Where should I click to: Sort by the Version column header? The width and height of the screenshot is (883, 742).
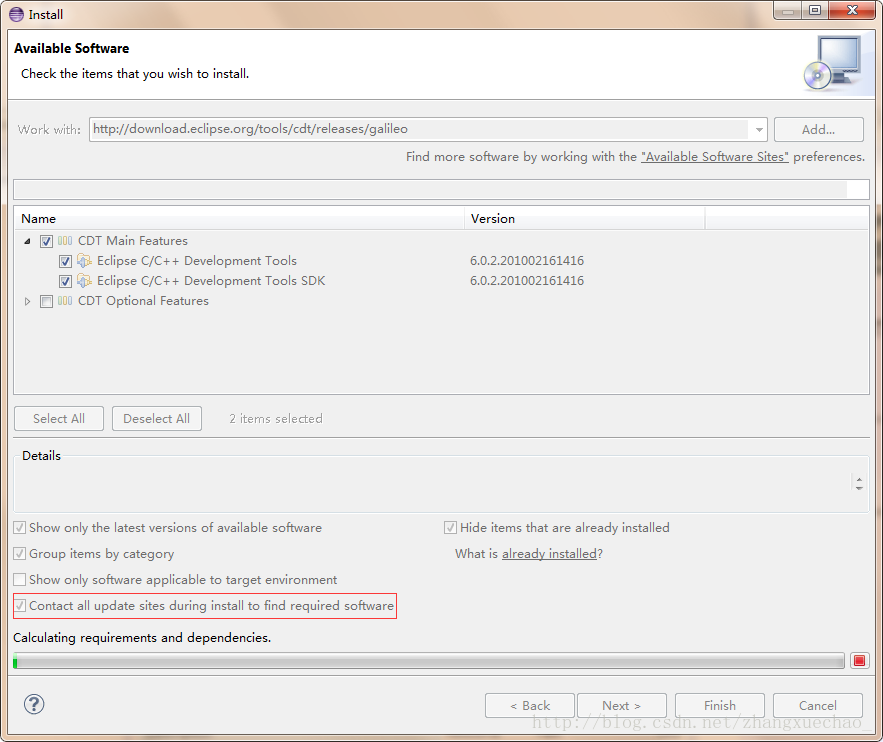[585, 218]
